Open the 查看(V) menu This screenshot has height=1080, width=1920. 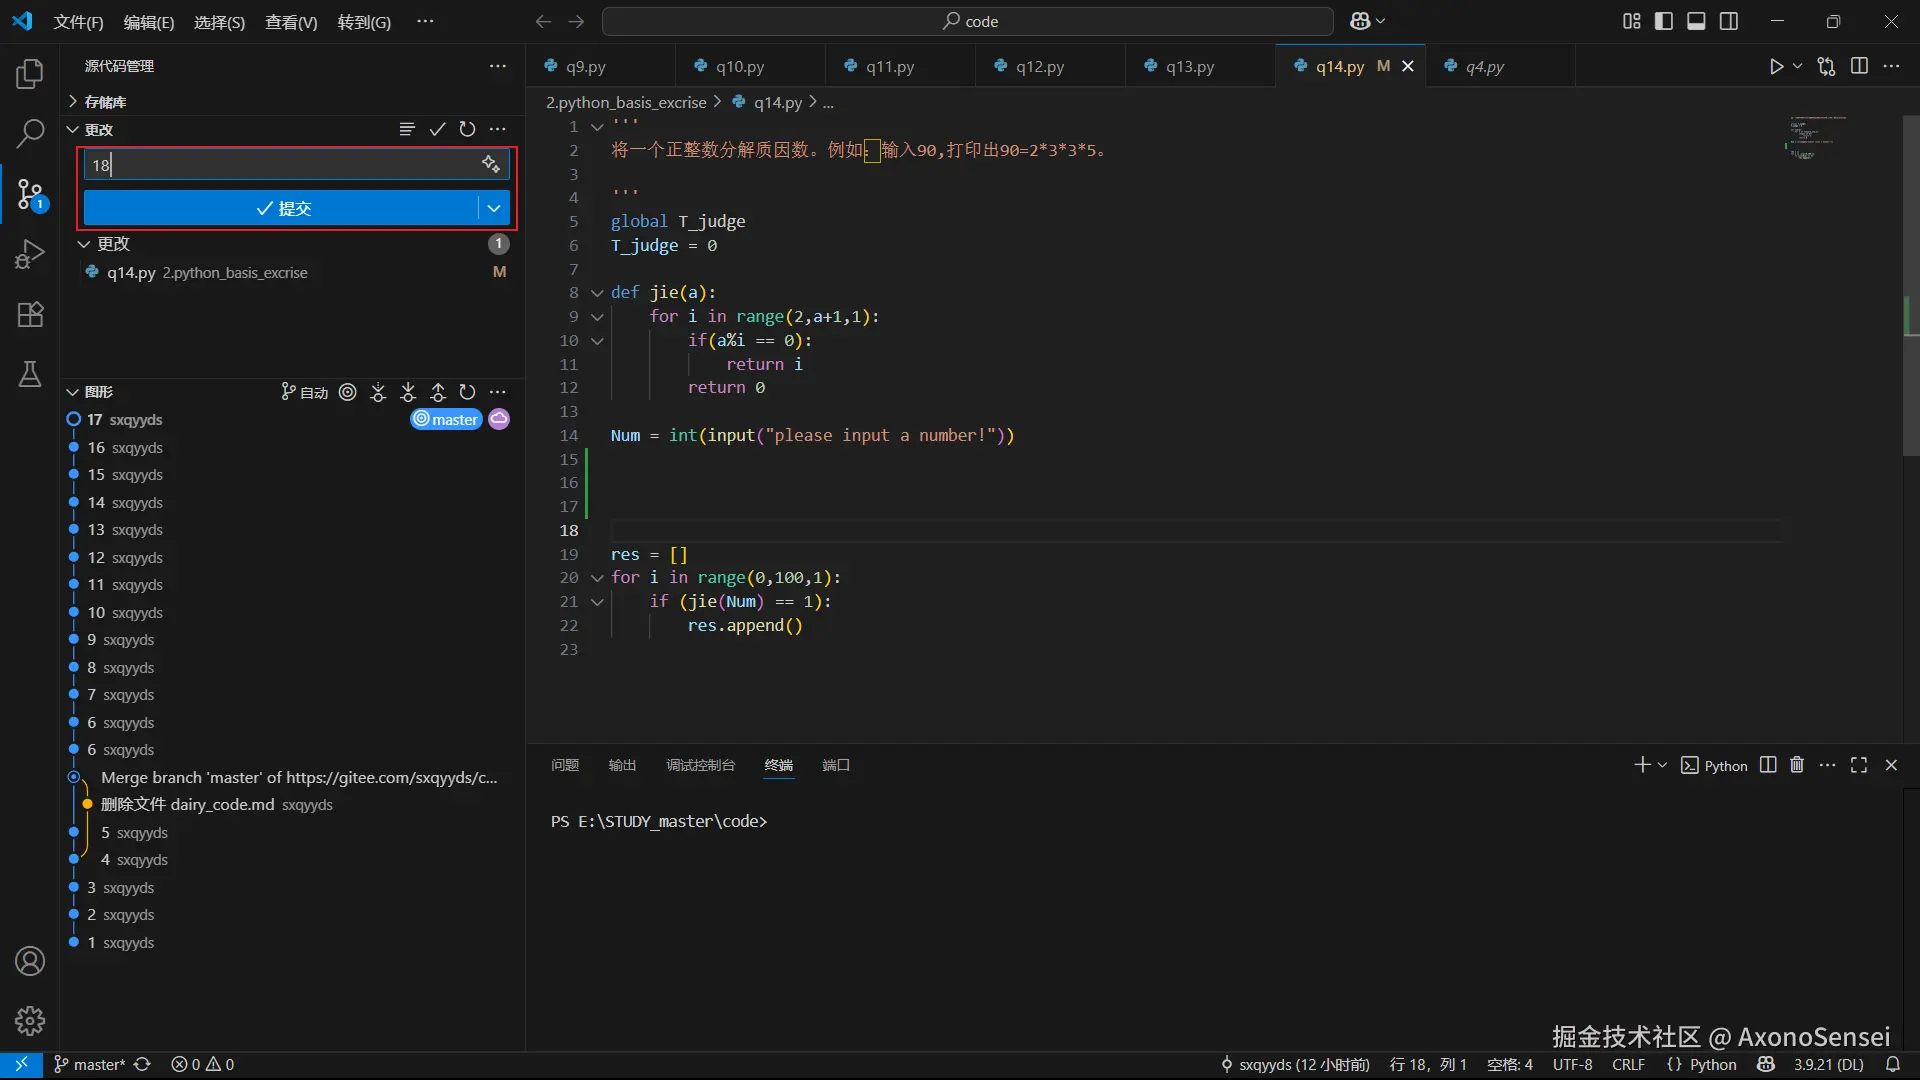(291, 22)
